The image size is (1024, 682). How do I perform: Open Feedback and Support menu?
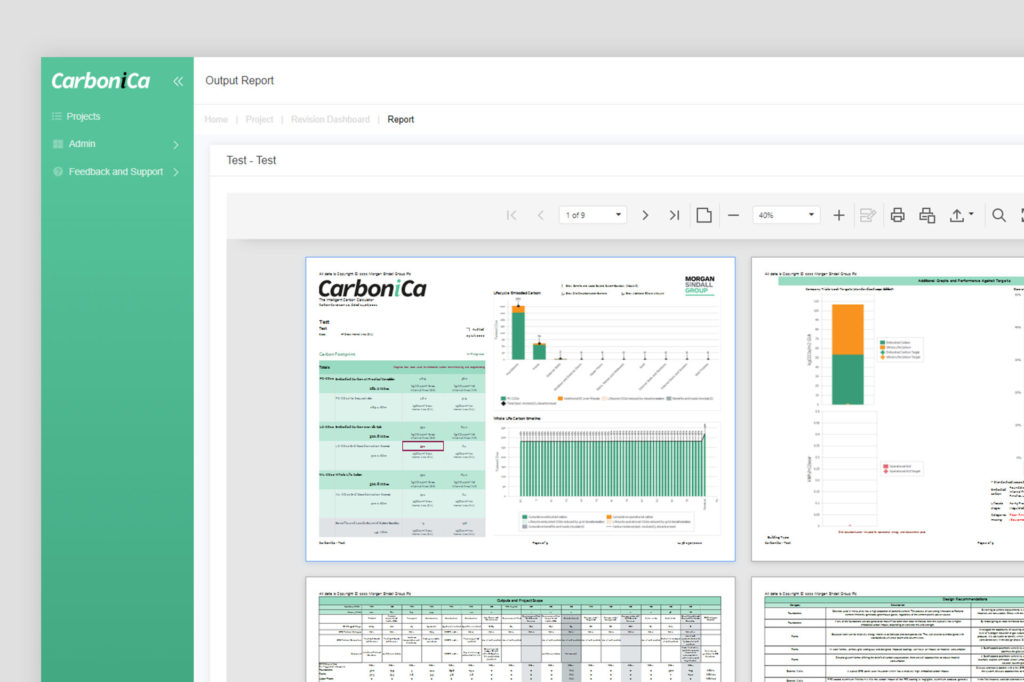point(116,172)
